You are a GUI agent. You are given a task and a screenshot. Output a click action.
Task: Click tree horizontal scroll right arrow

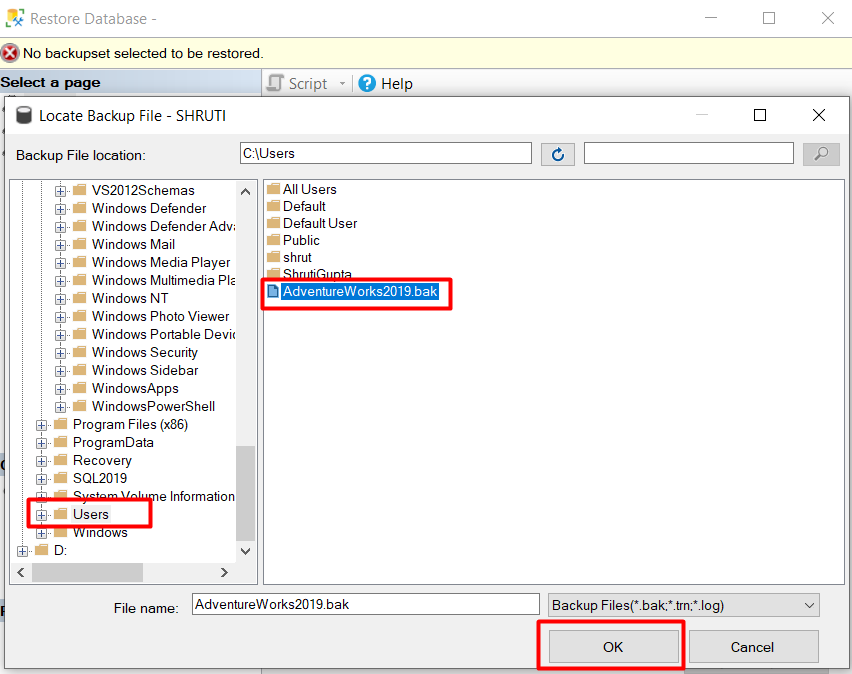point(224,572)
